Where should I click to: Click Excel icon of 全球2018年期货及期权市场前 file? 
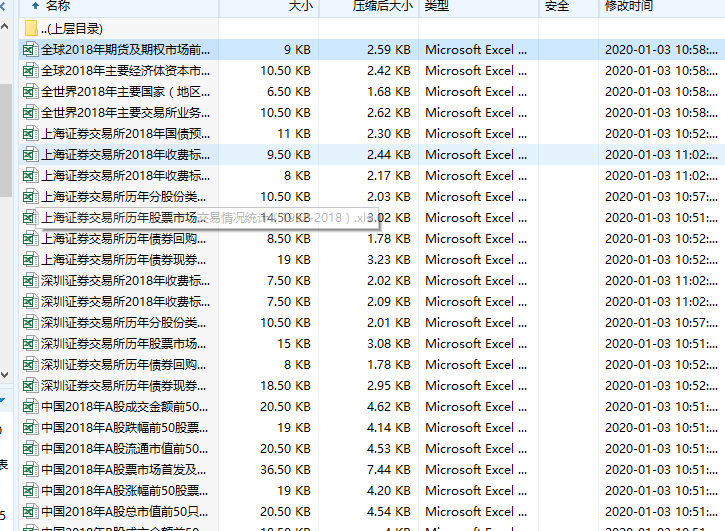[31, 49]
